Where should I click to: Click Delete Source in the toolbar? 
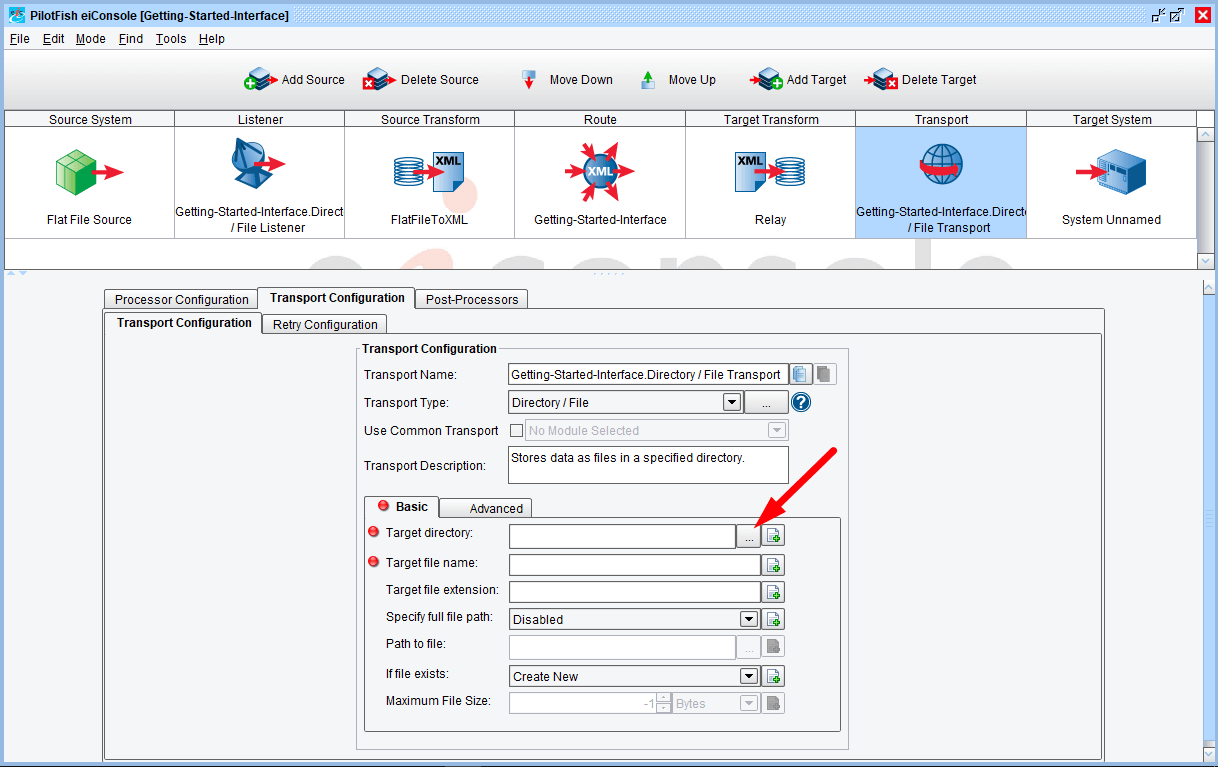point(421,80)
